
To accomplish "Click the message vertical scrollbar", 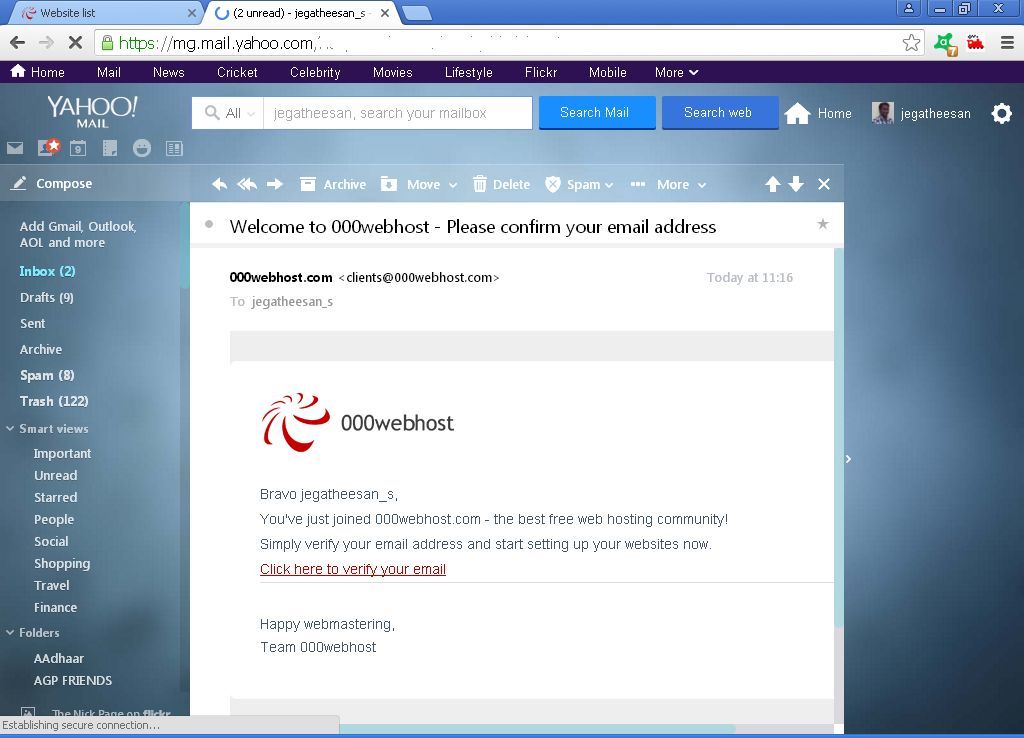I will click(x=839, y=438).
